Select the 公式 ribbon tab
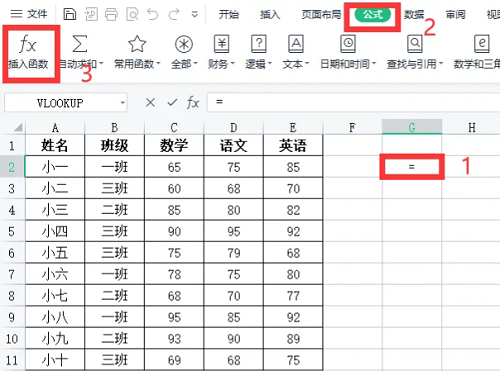The height and width of the screenshot is (371, 500). tap(373, 14)
